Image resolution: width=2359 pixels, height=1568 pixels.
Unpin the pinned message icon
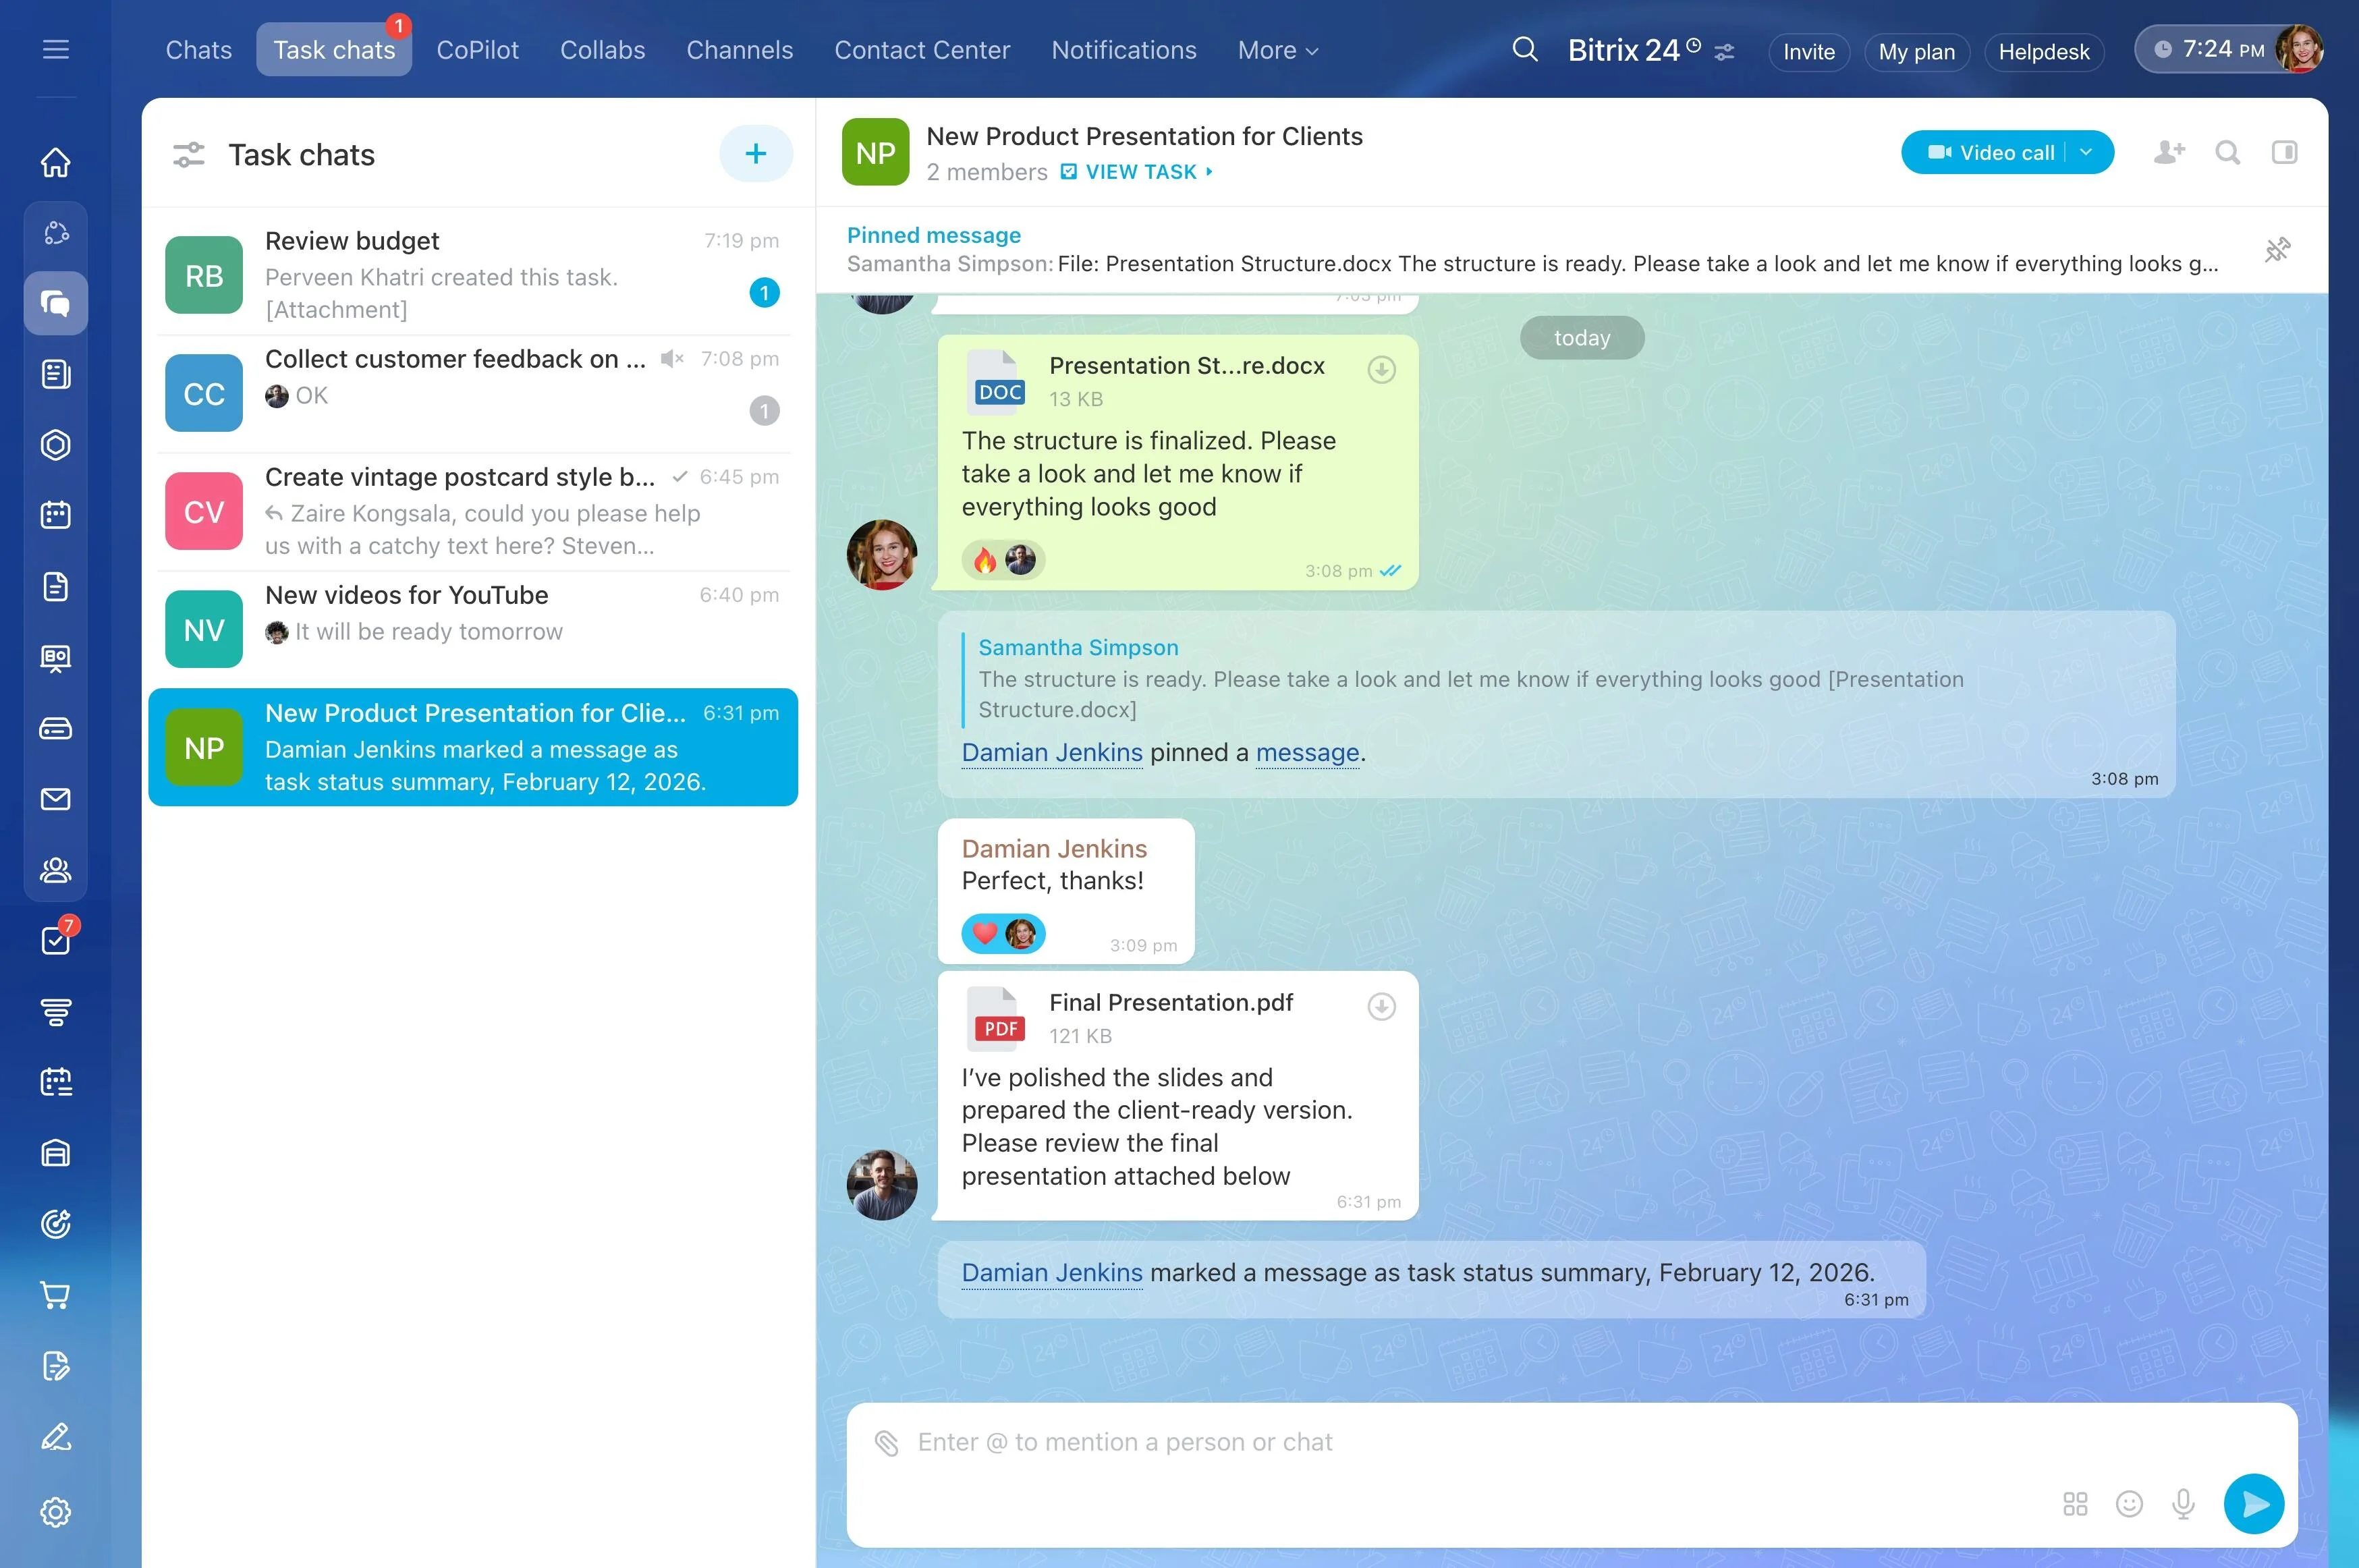[2277, 250]
